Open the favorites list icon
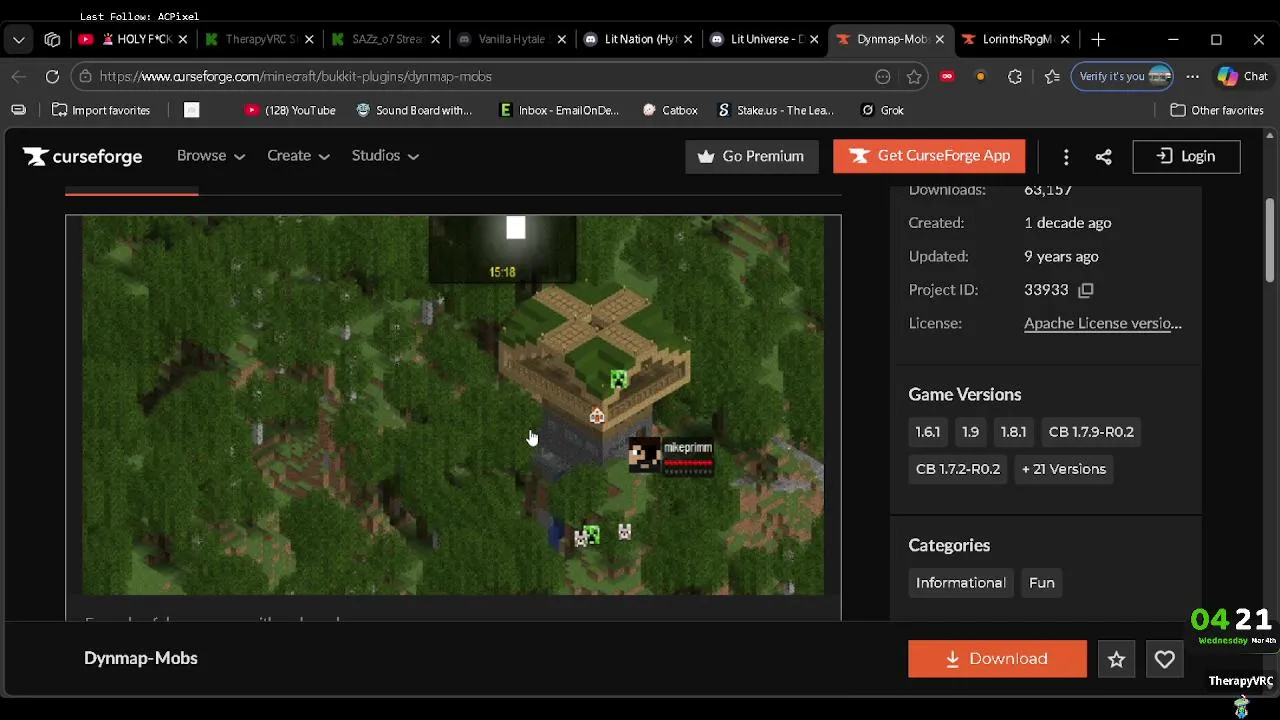The height and width of the screenshot is (720, 1280). (1052, 76)
